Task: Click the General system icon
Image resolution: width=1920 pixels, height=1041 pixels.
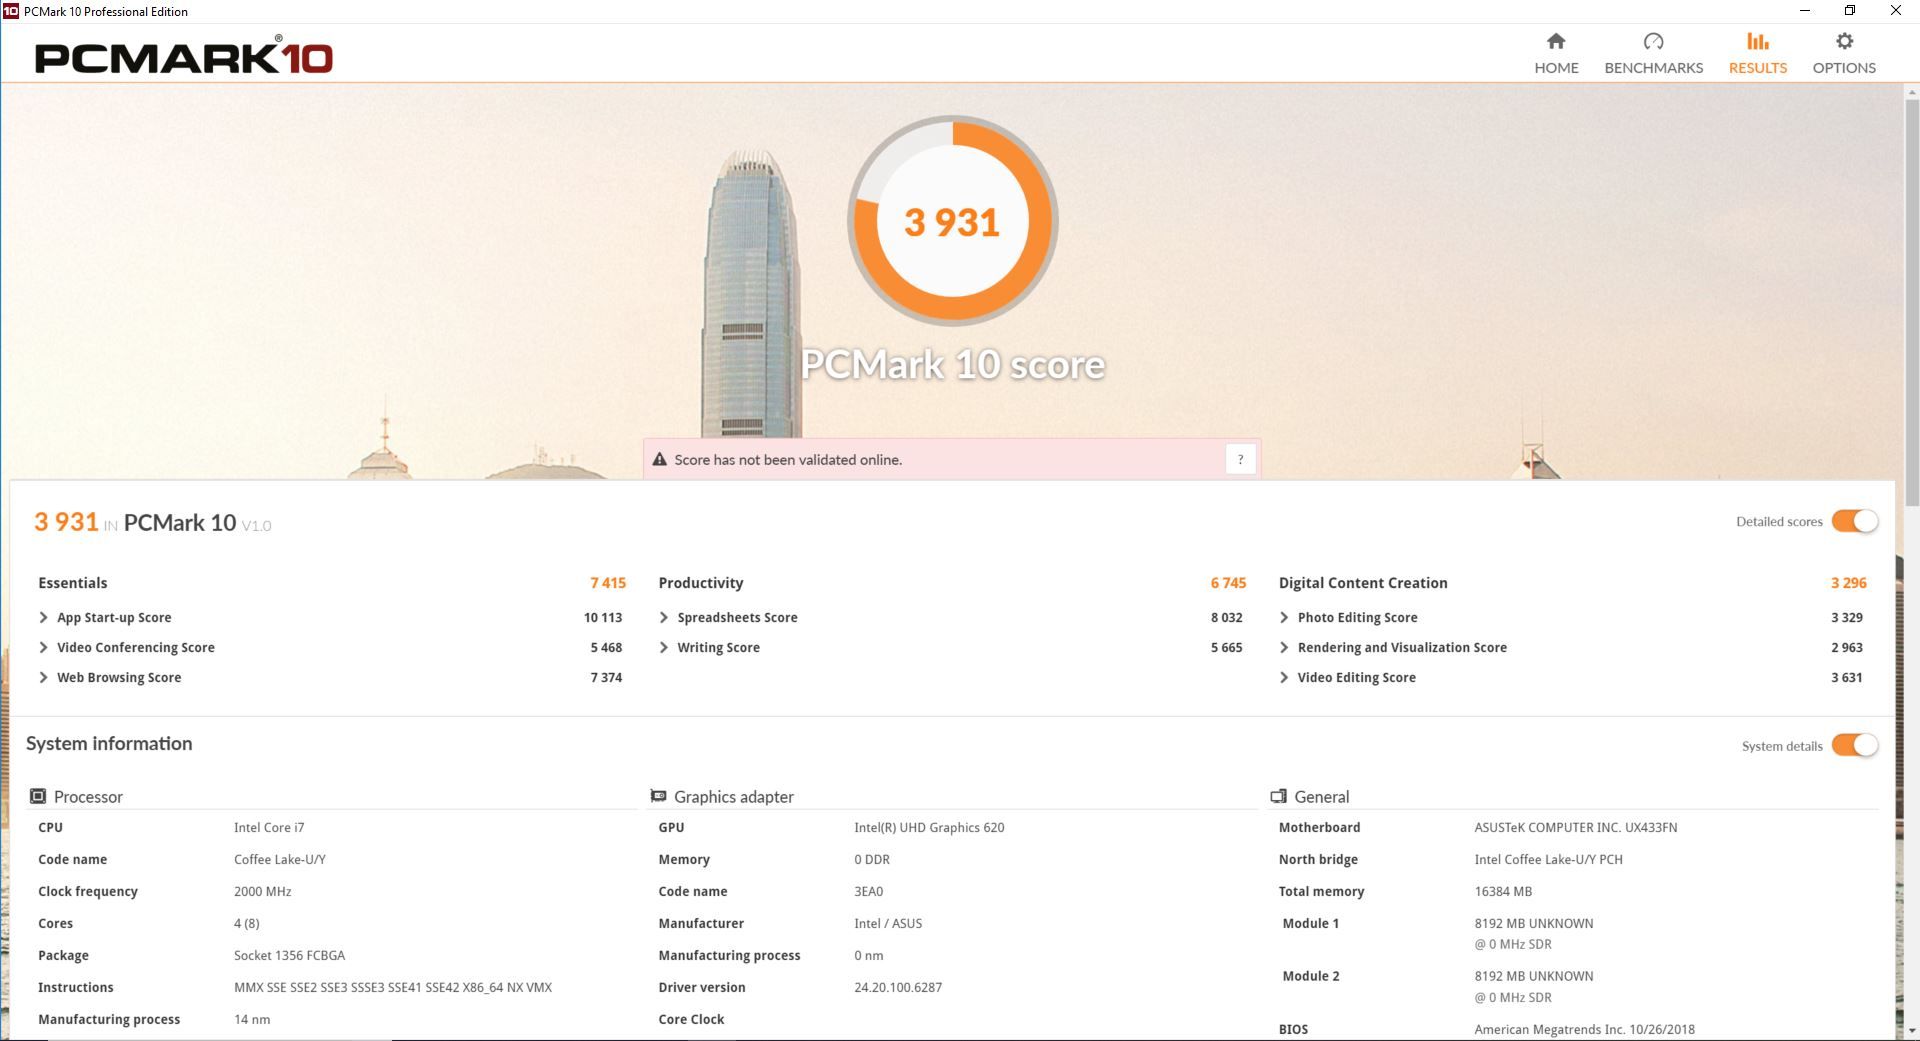Action: tap(1278, 796)
